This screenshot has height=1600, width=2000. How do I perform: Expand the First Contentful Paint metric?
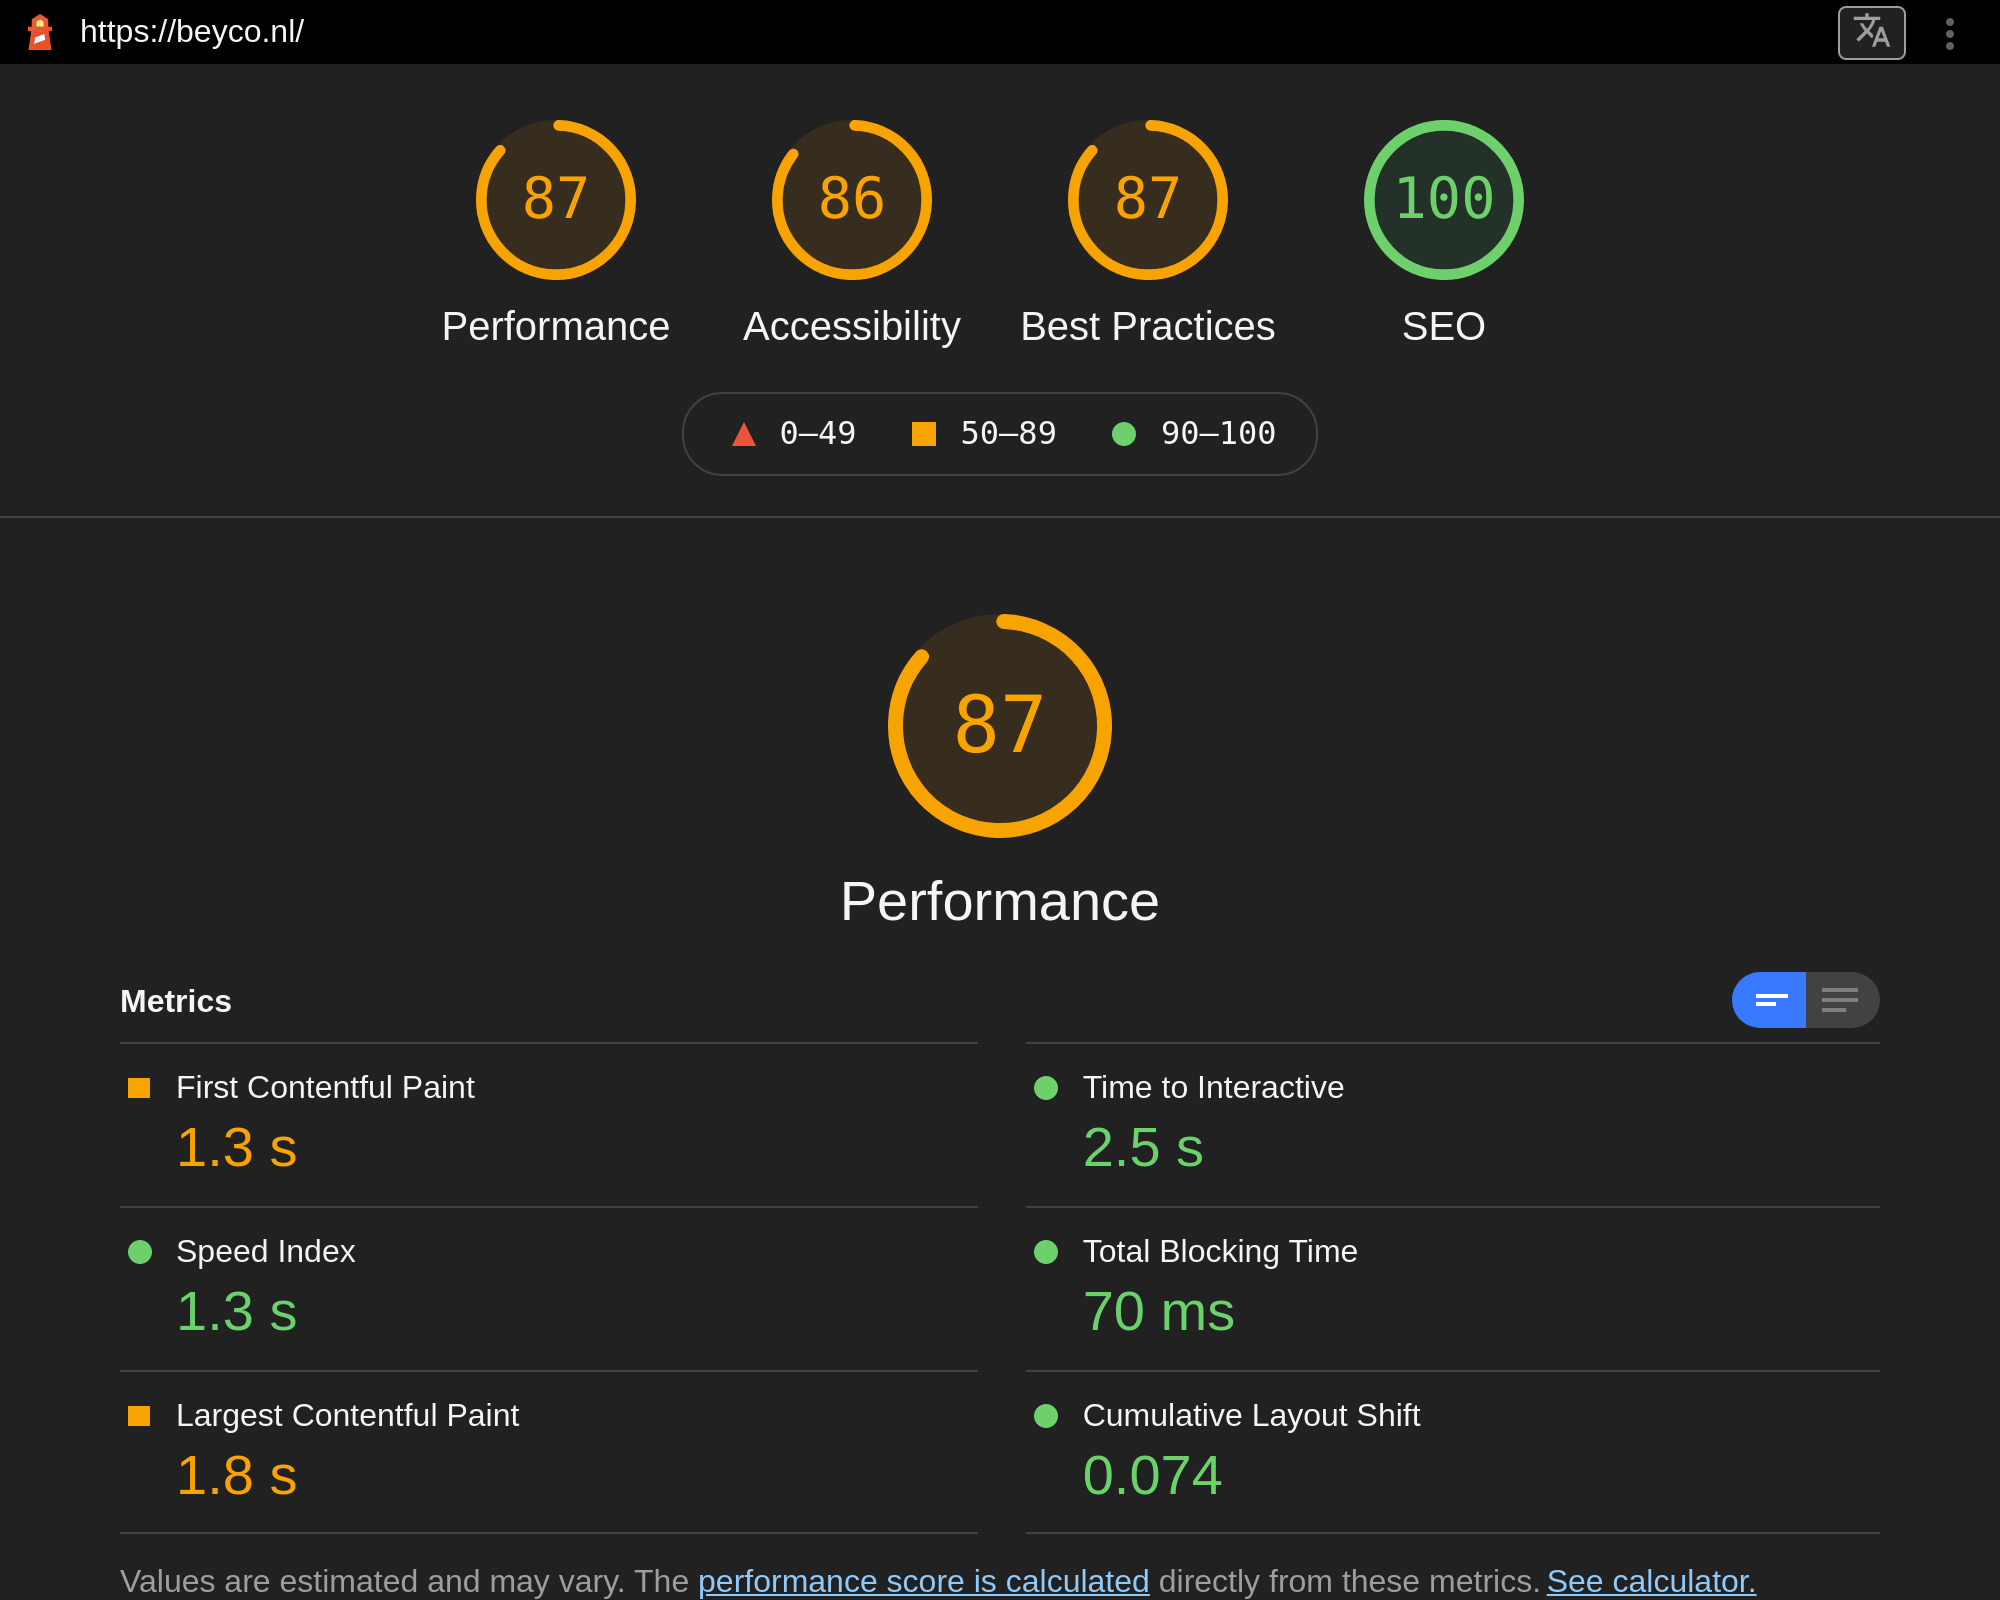click(325, 1087)
